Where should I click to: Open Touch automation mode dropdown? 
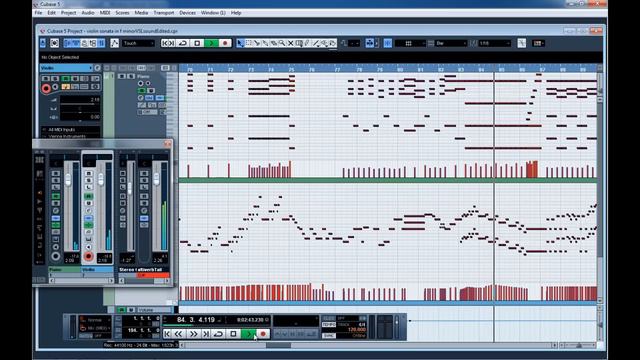coord(138,43)
